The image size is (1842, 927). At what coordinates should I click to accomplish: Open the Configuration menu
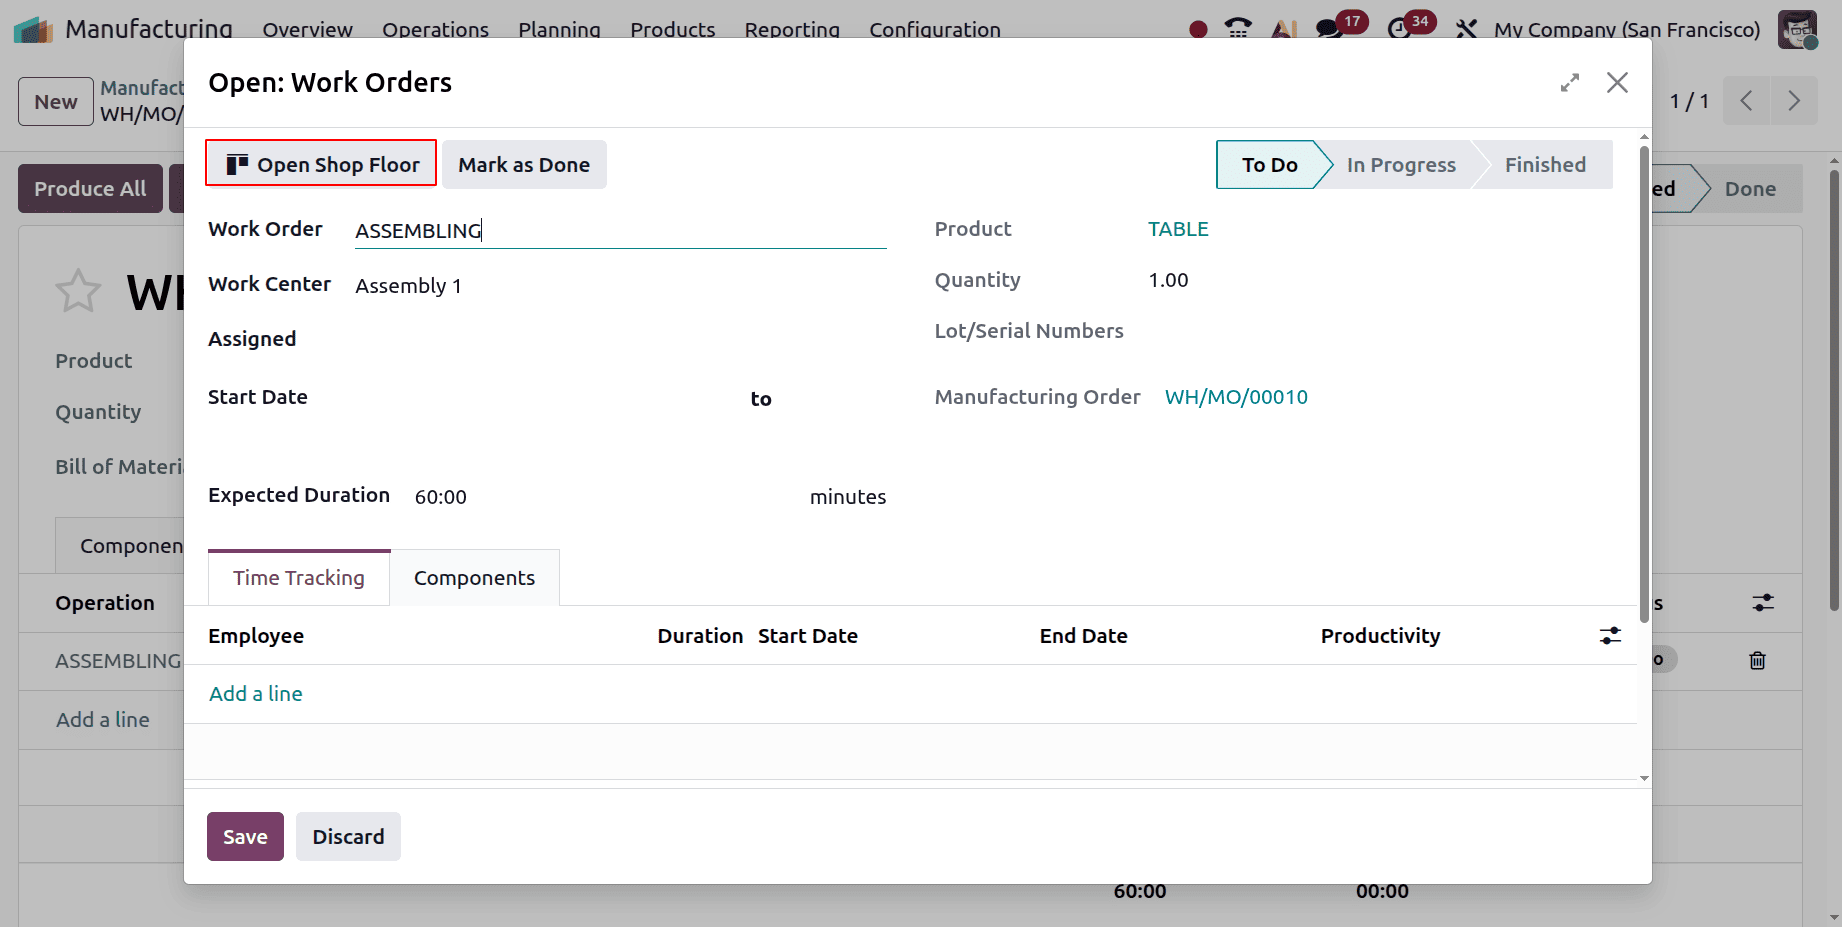tap(934, 29)
